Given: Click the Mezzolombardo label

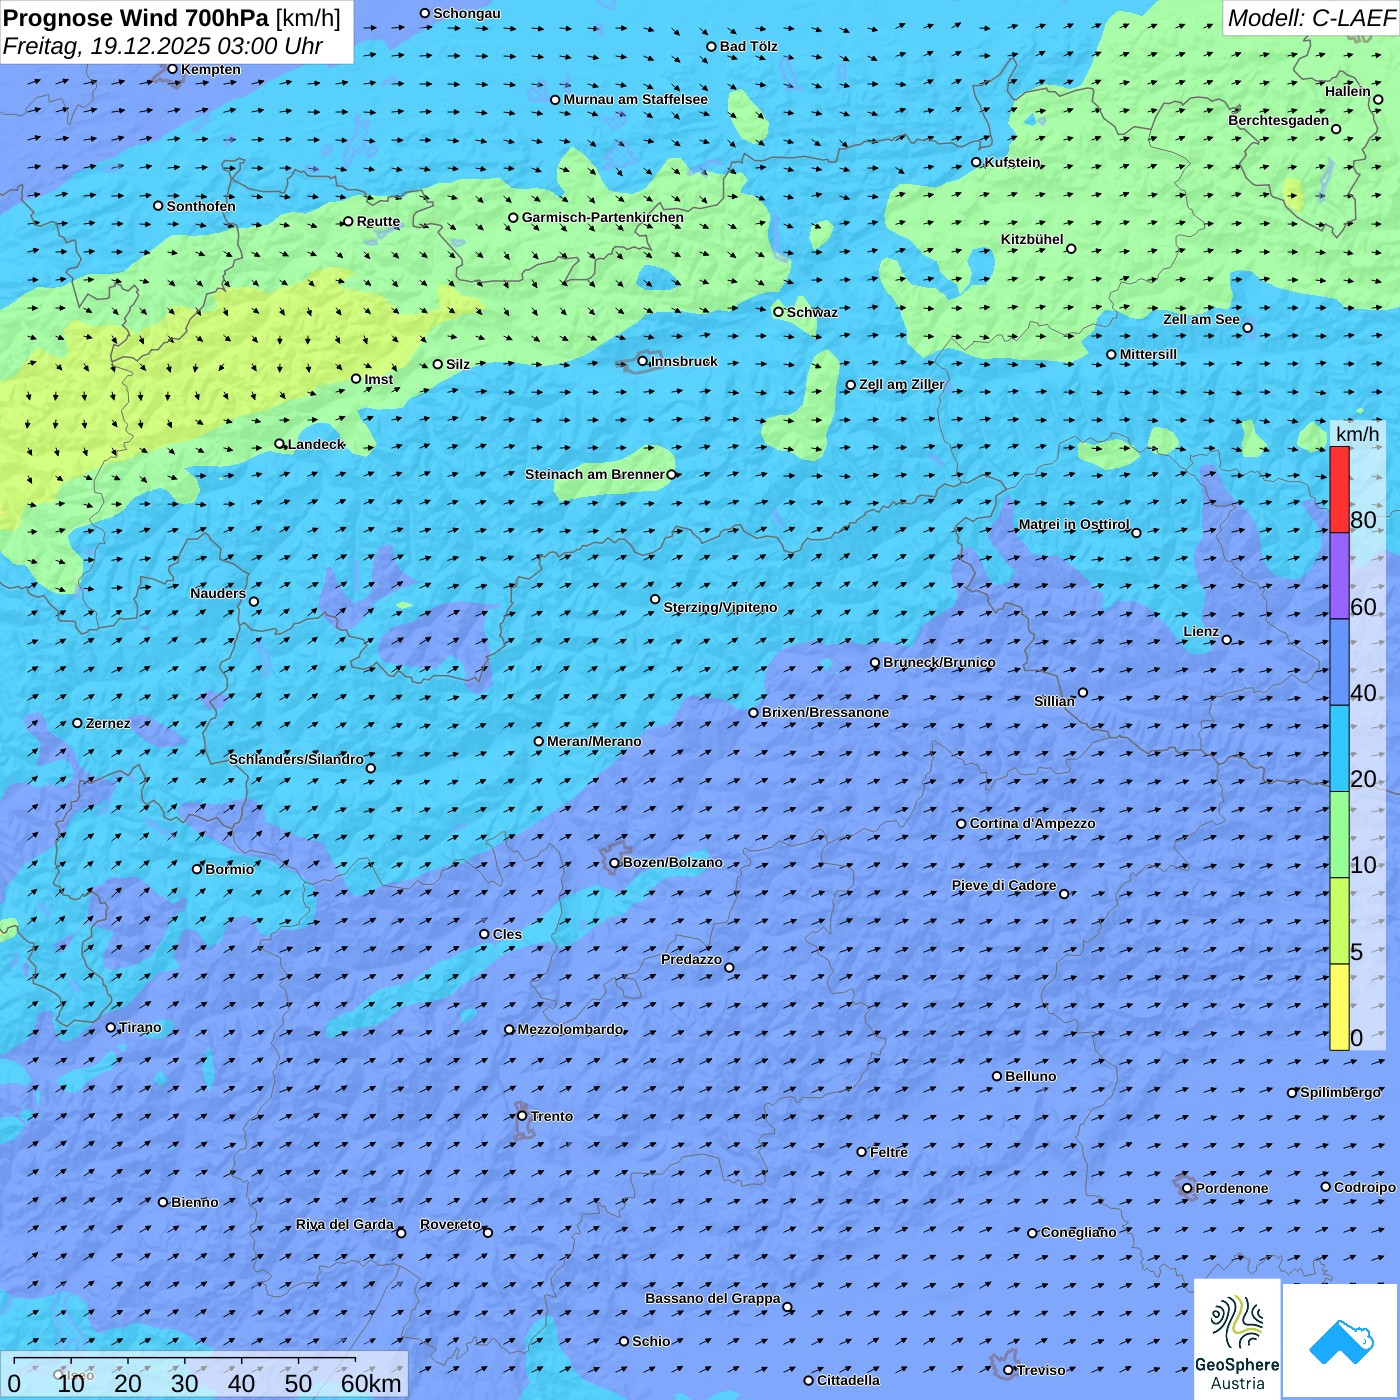Looking at the screenshot, I should point(571,1029).
